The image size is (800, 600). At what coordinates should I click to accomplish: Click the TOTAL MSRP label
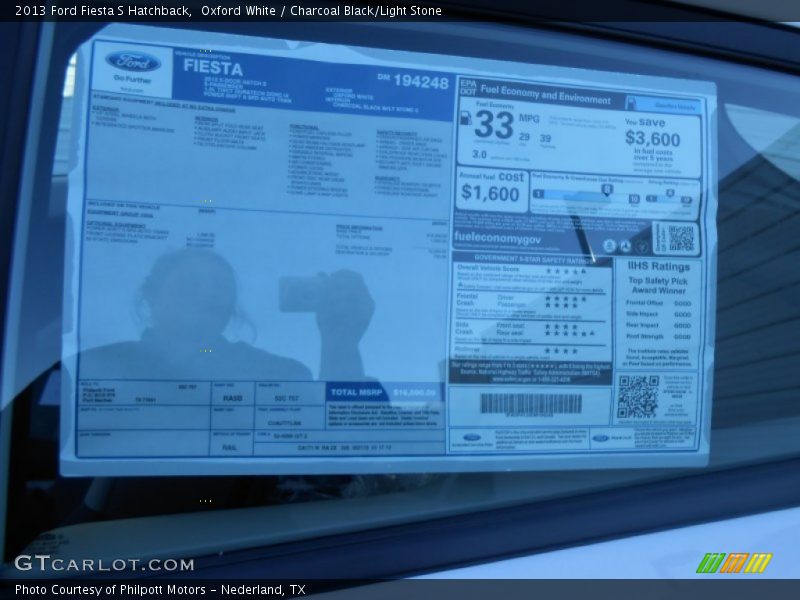point(357,392)
